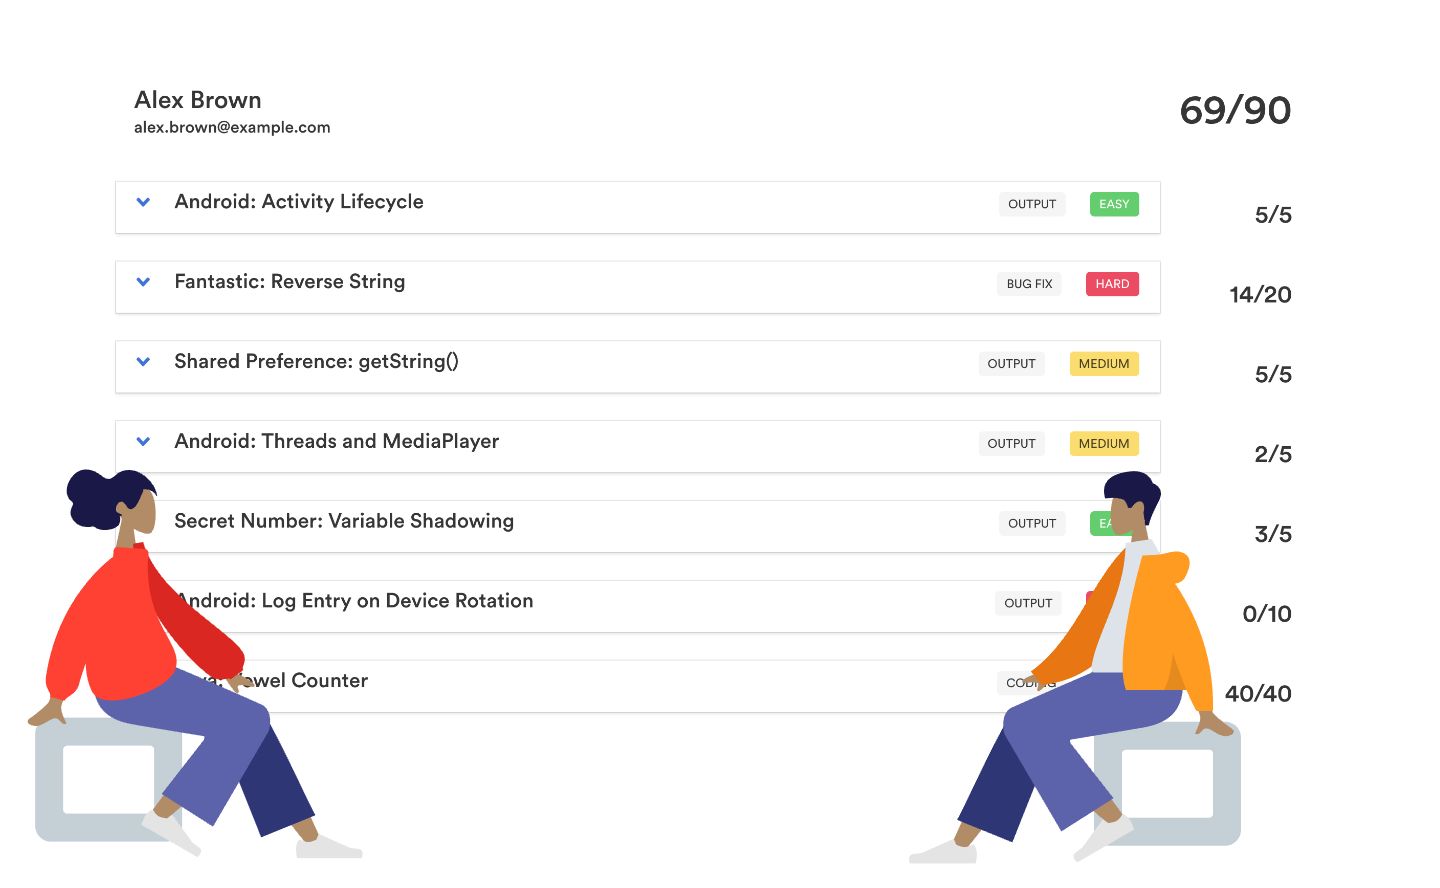Viewport: 1440px width, 888px height.
Task: Click the 14/20 score value
Action: (1260, 295)
